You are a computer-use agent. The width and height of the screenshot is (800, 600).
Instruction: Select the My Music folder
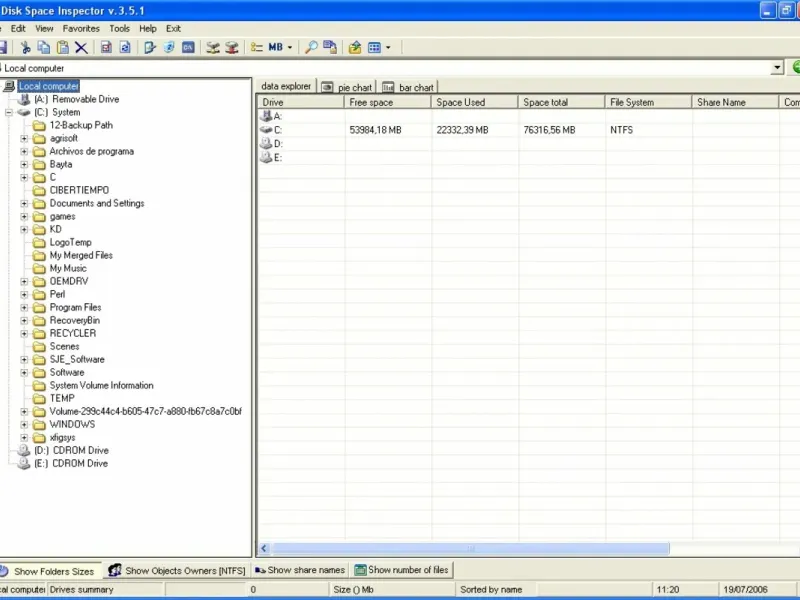click(x=68, y=268)
